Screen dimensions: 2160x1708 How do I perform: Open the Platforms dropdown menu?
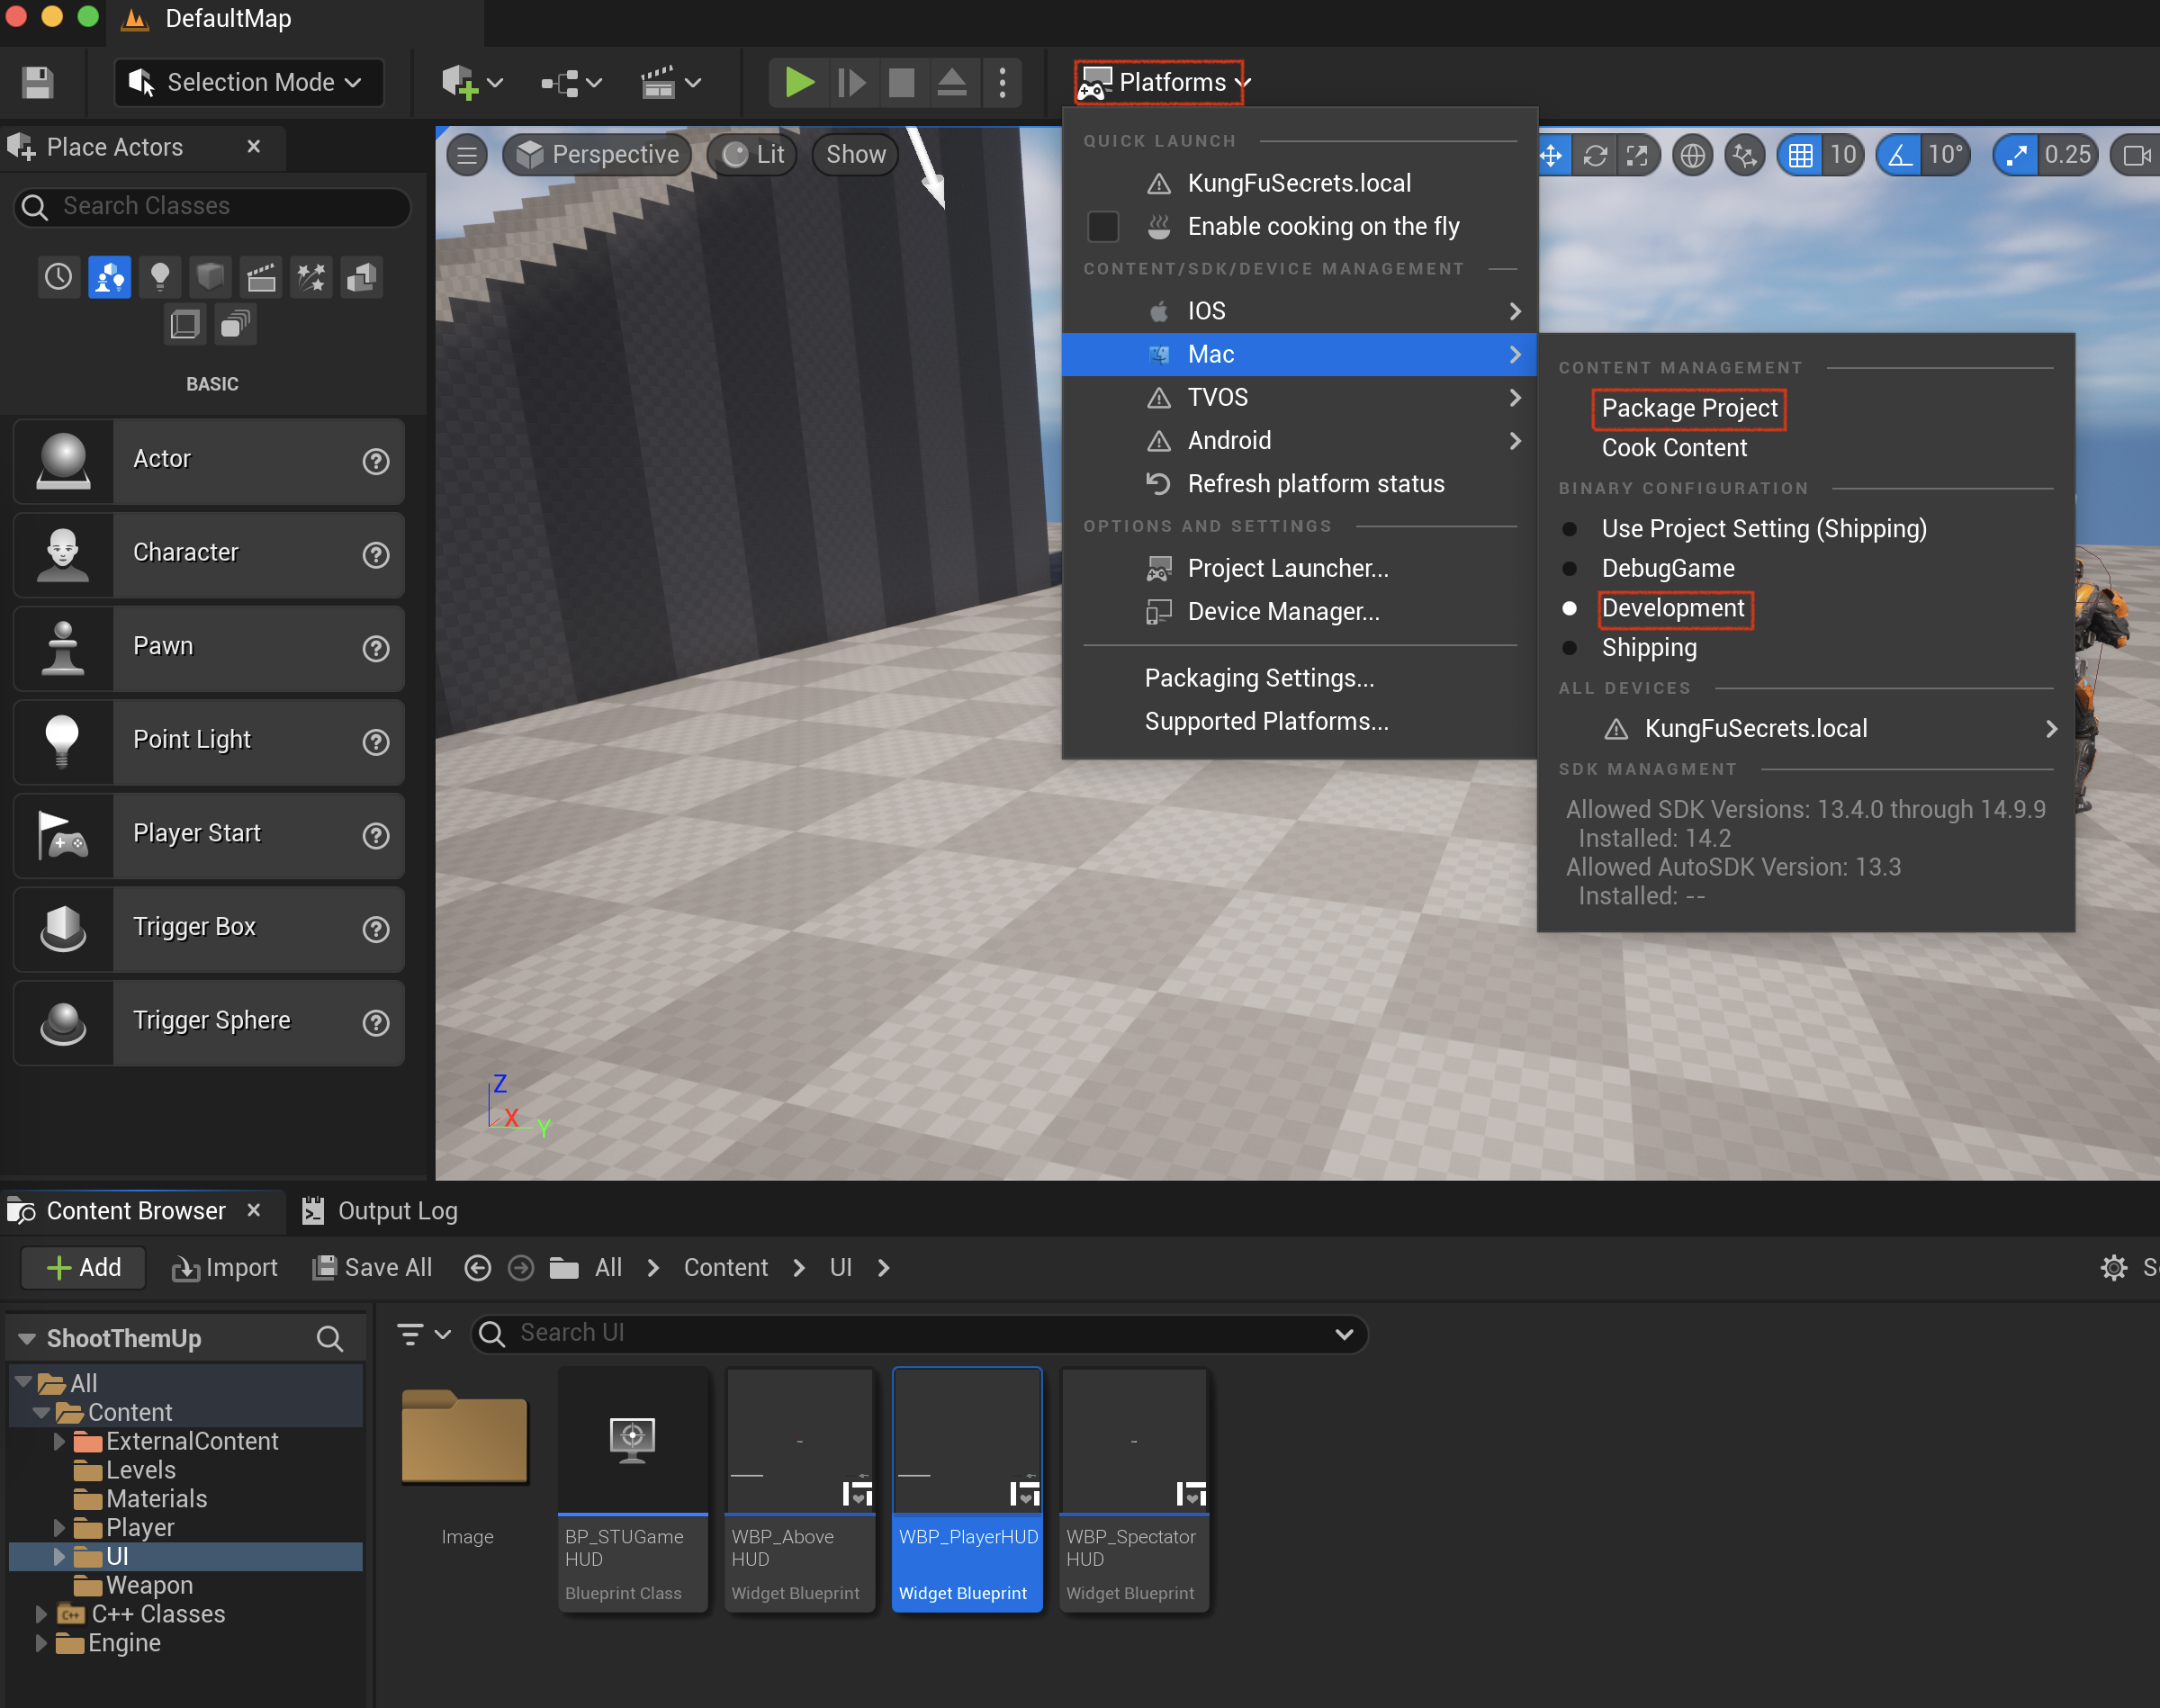[x=1163, y=82]
